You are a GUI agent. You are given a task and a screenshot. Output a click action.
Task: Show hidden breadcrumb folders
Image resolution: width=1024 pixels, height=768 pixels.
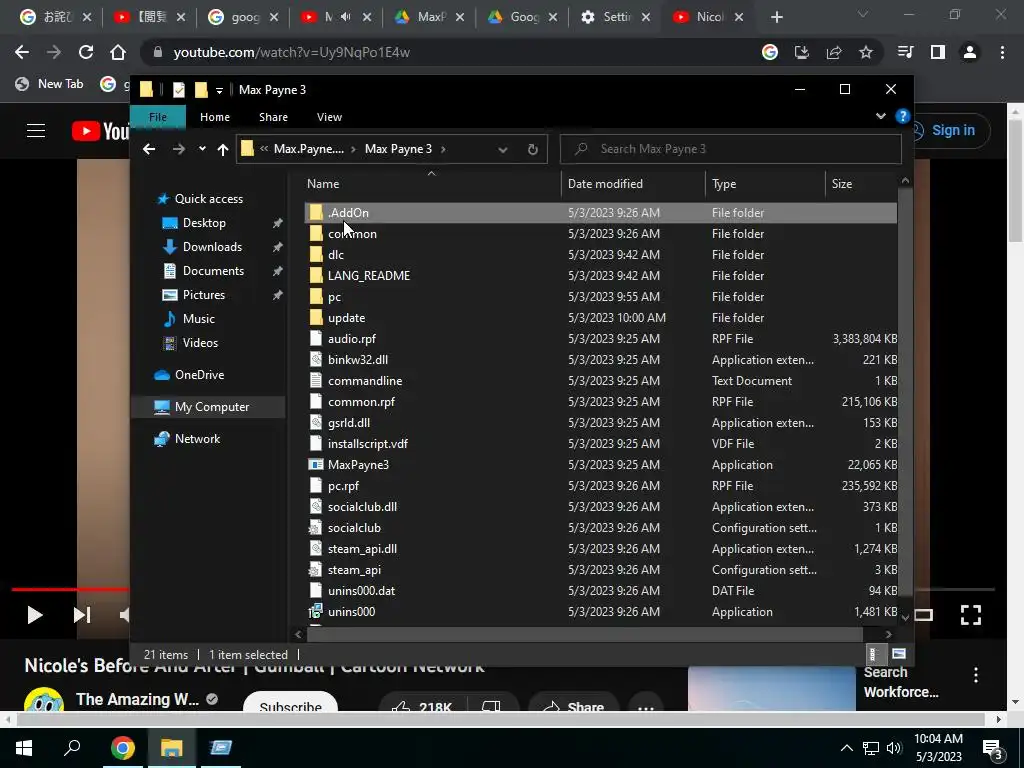264,150
